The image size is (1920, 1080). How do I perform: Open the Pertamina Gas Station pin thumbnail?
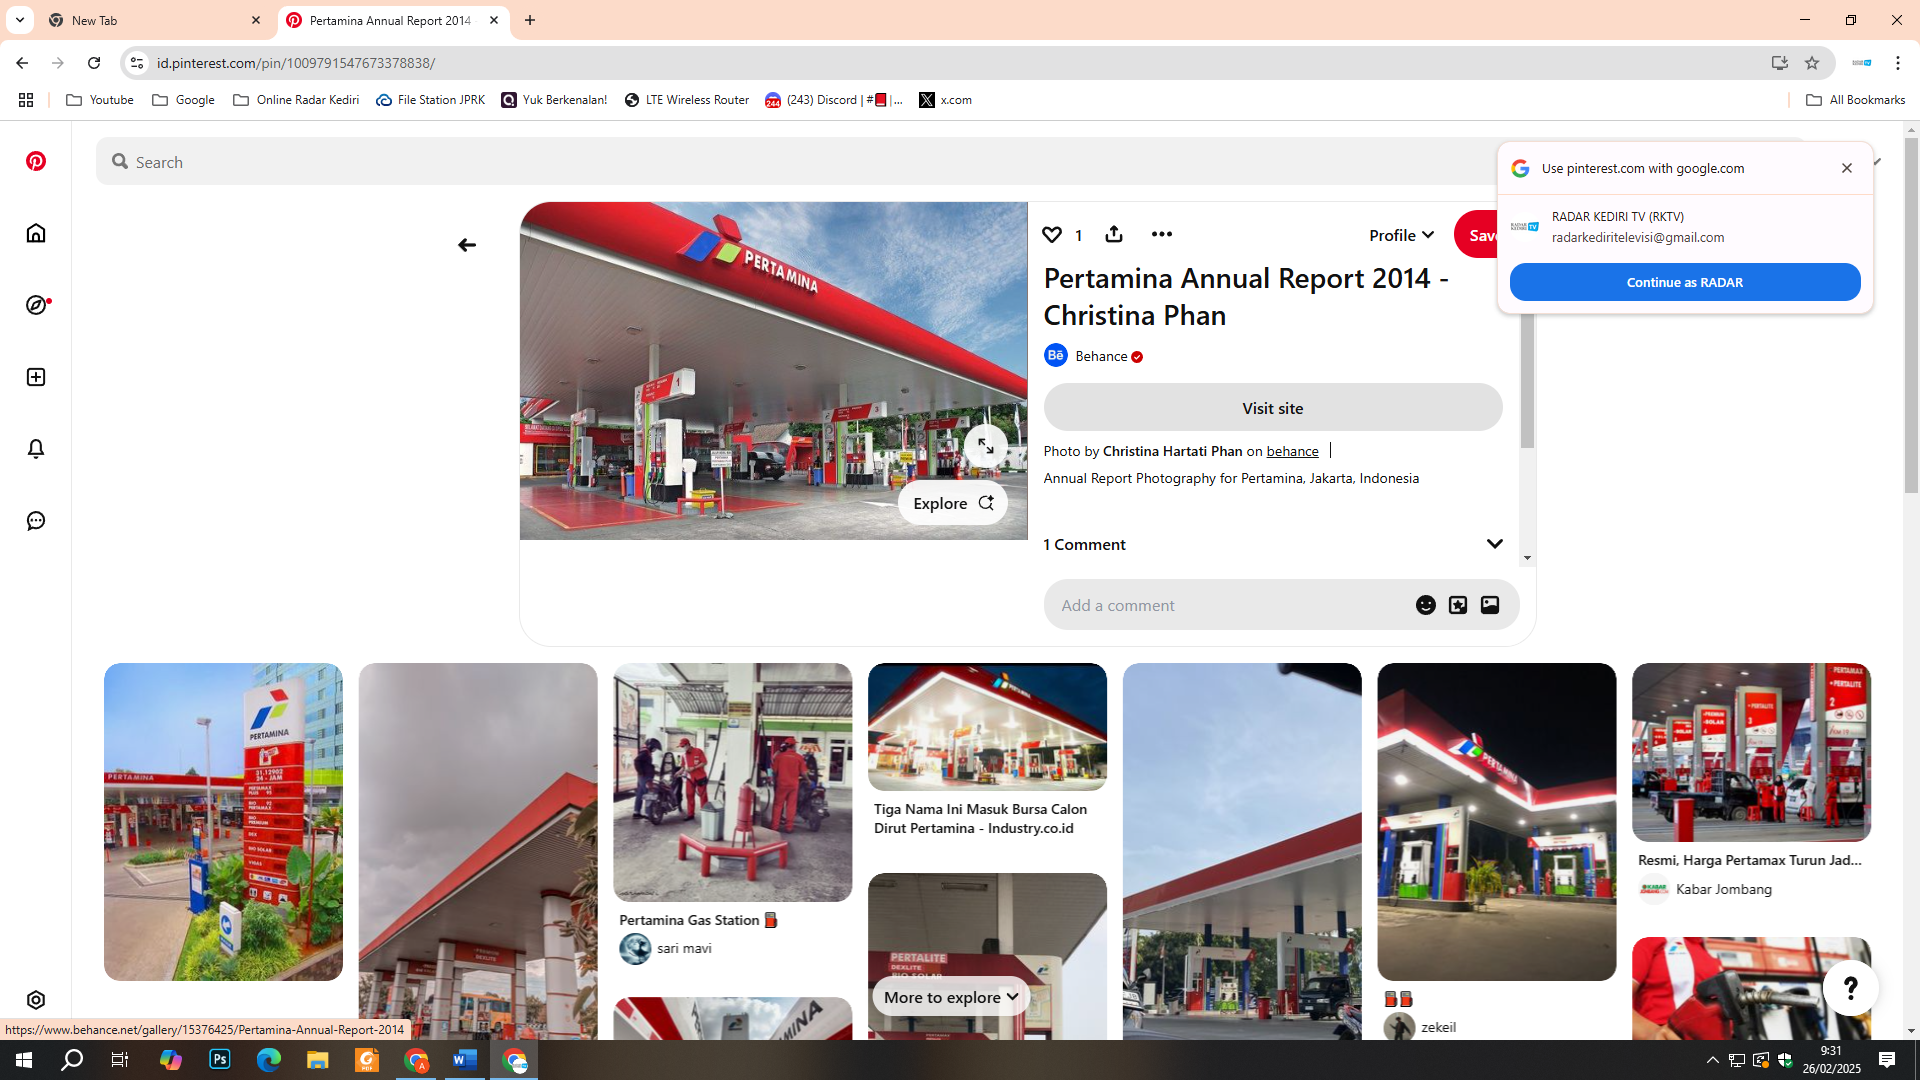click(x=733, y=782)
